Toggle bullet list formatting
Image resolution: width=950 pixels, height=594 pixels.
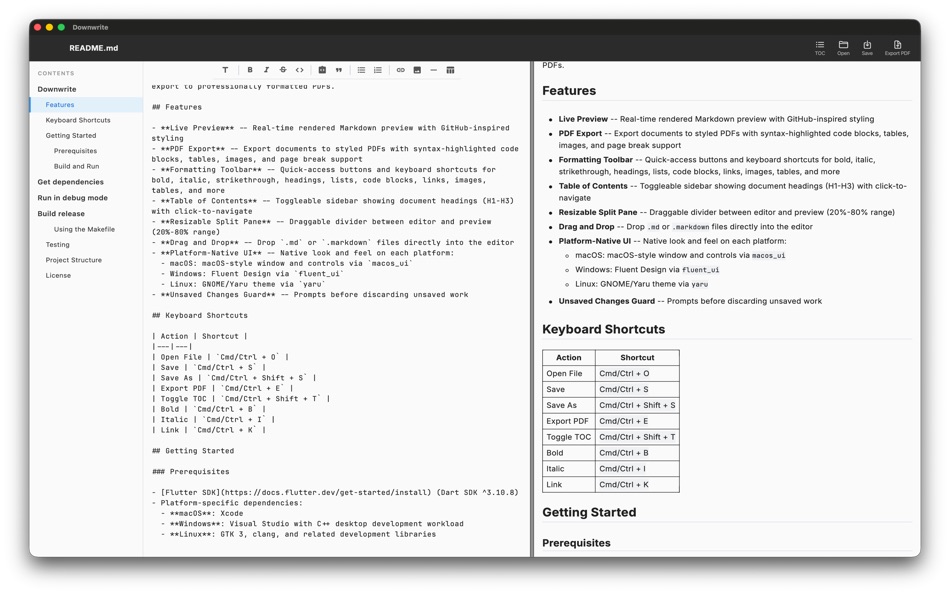(363, 70)
